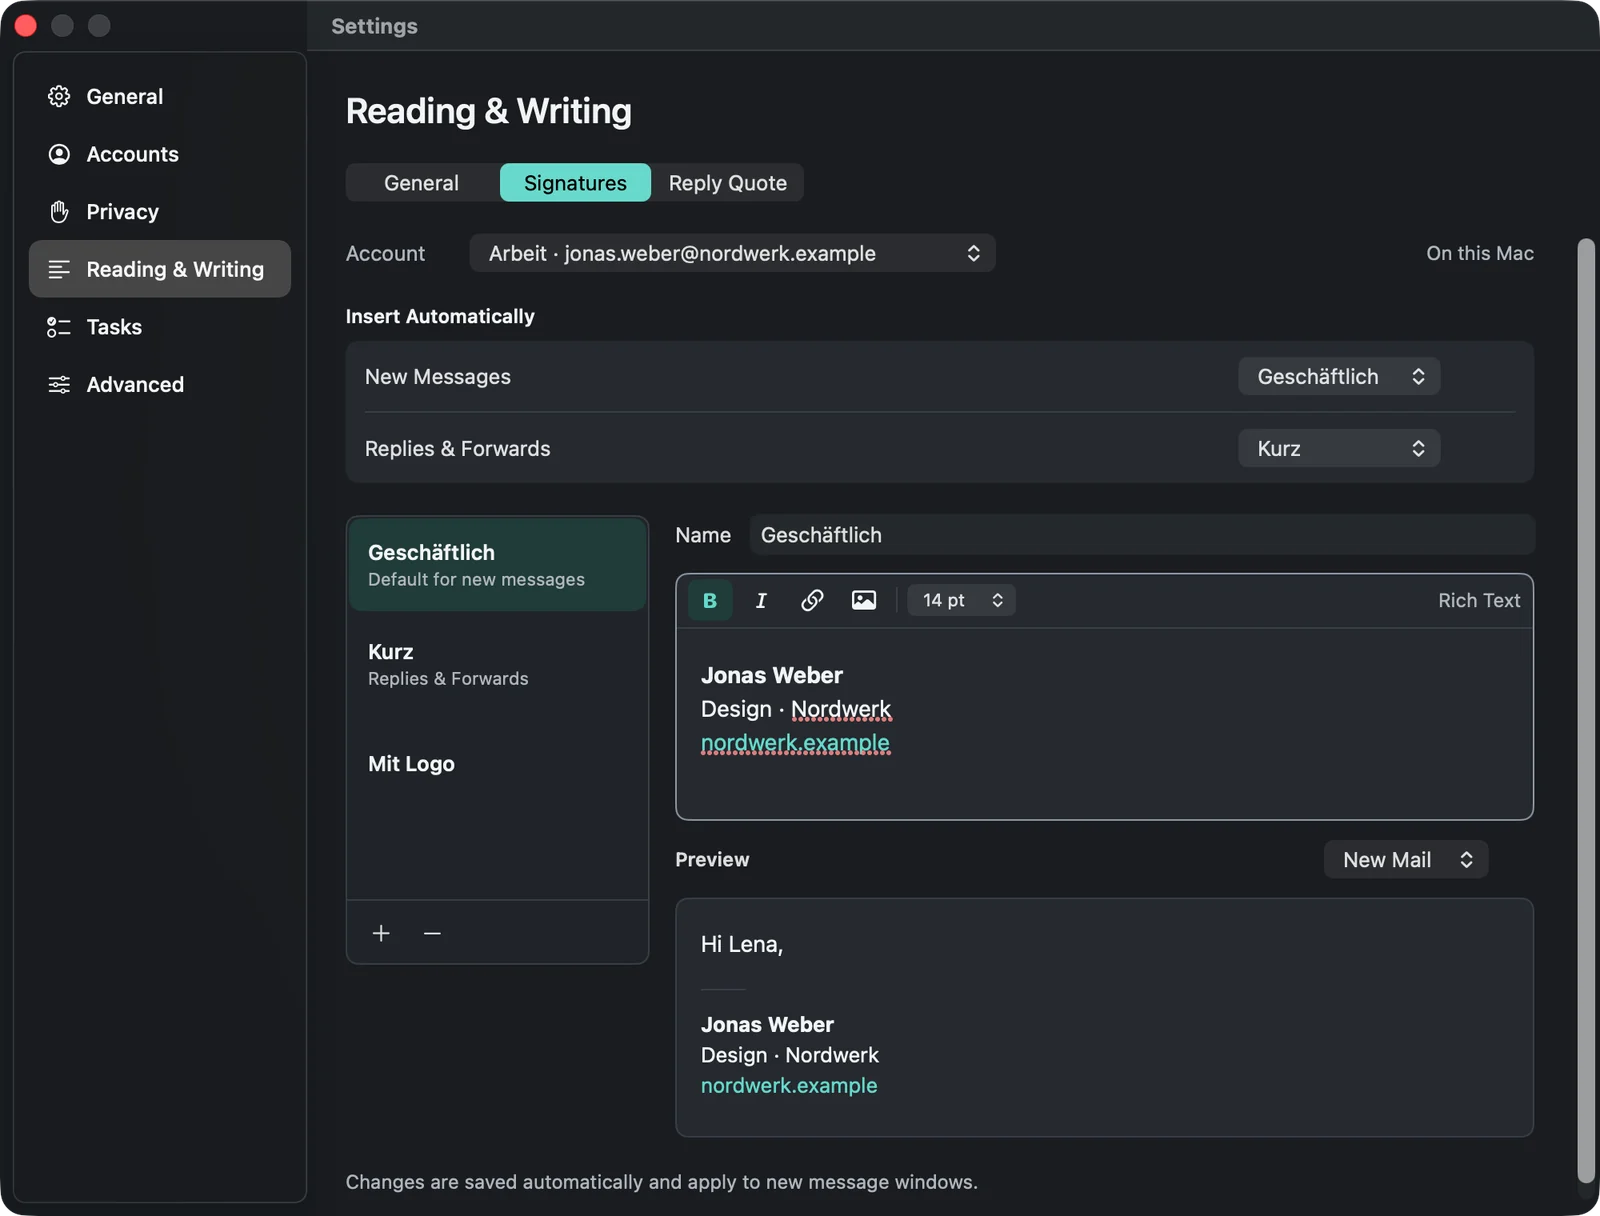Add a new signature with the plus button

(381, 933)
